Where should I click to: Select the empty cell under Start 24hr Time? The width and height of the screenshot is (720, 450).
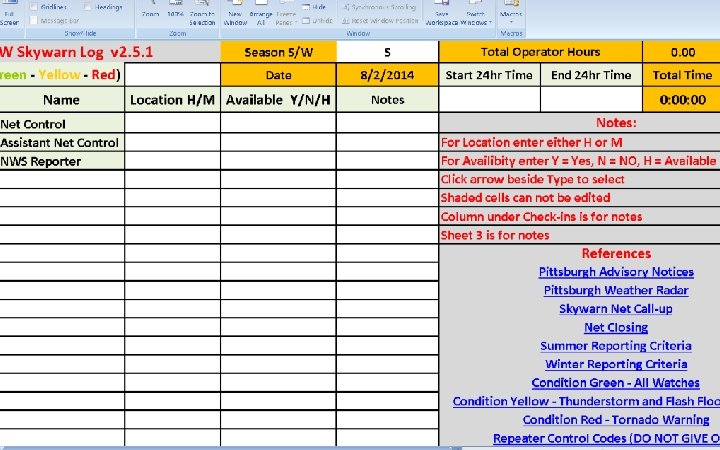point(489,100)
